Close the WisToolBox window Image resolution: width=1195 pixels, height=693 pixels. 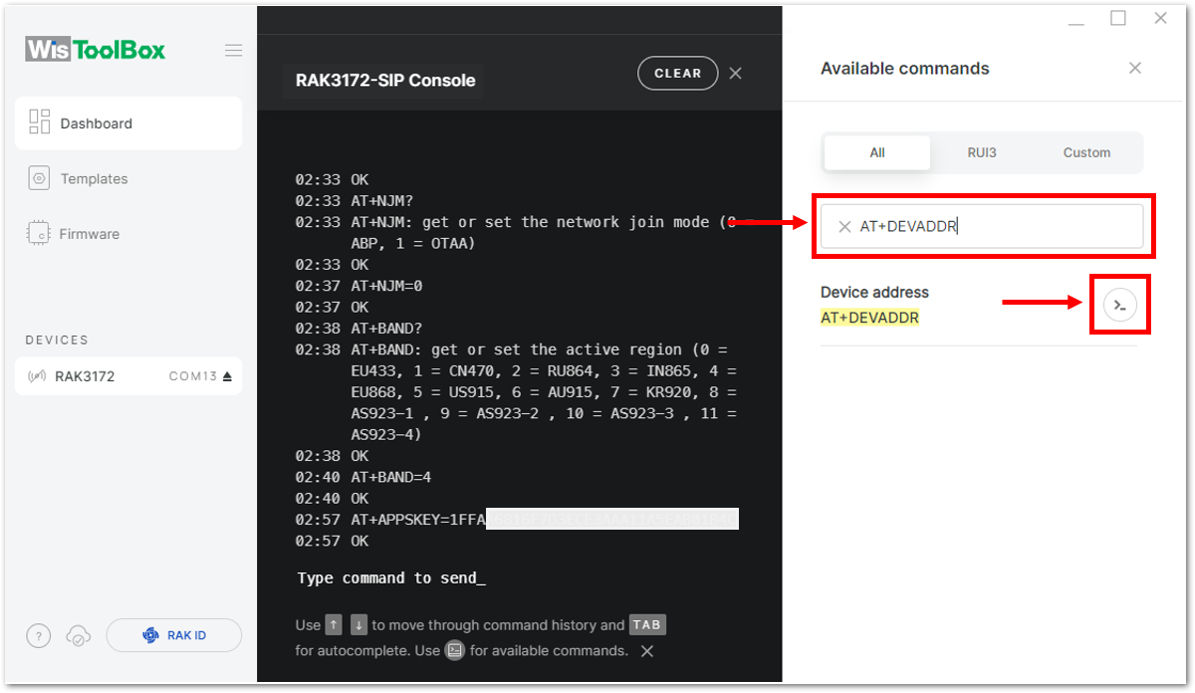tap(1160, 18)
